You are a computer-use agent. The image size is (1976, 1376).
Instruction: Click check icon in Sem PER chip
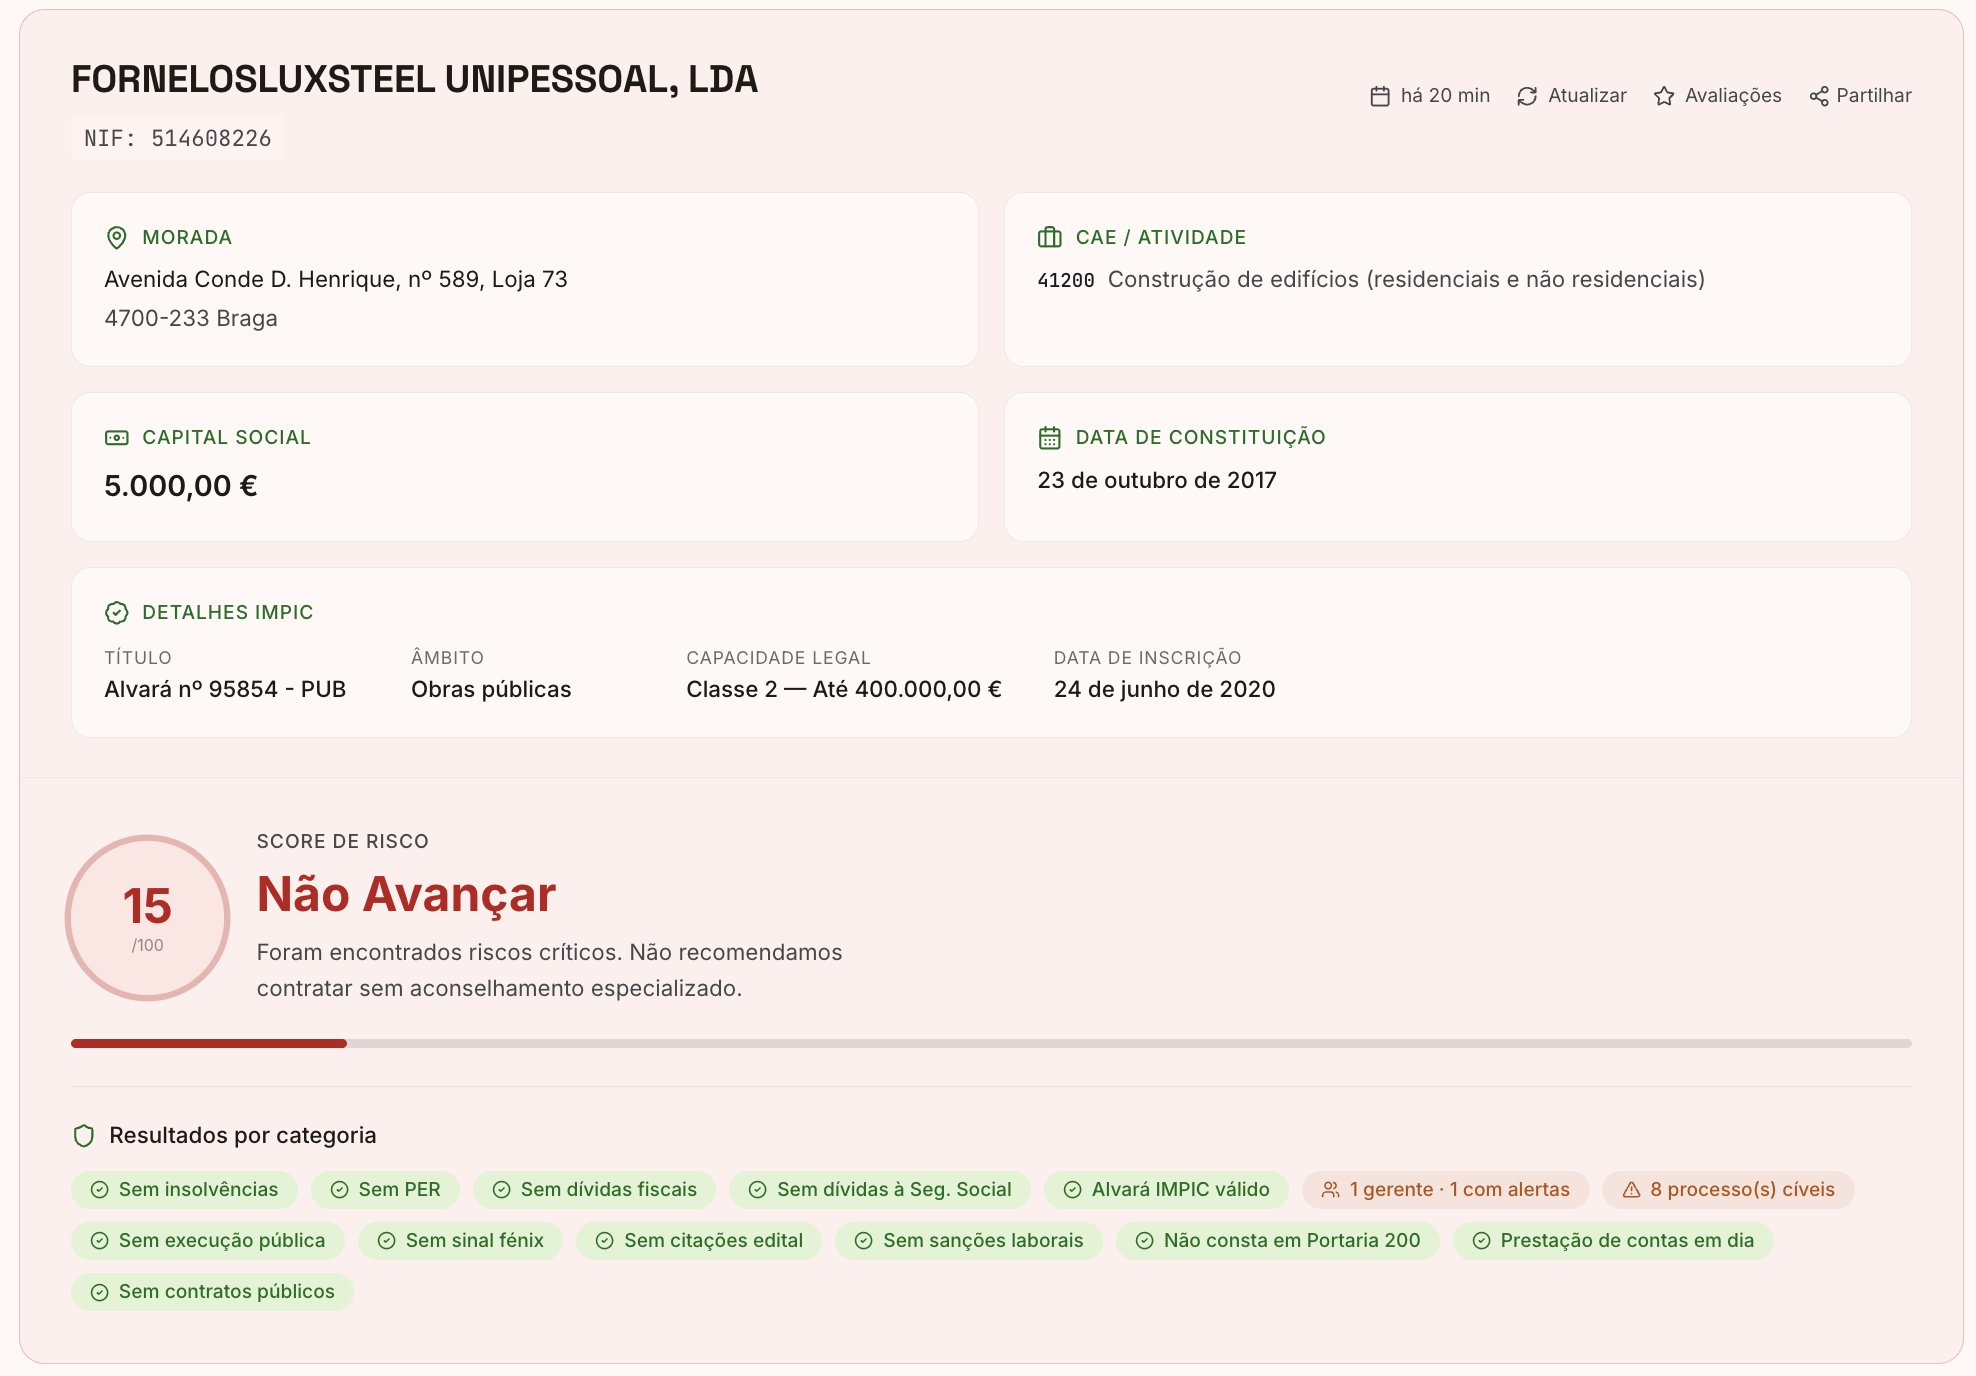[340, 1190]
